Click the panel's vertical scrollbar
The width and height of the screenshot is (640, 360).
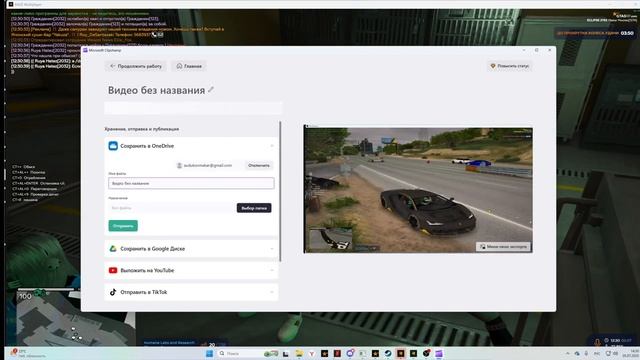(280, 191)
